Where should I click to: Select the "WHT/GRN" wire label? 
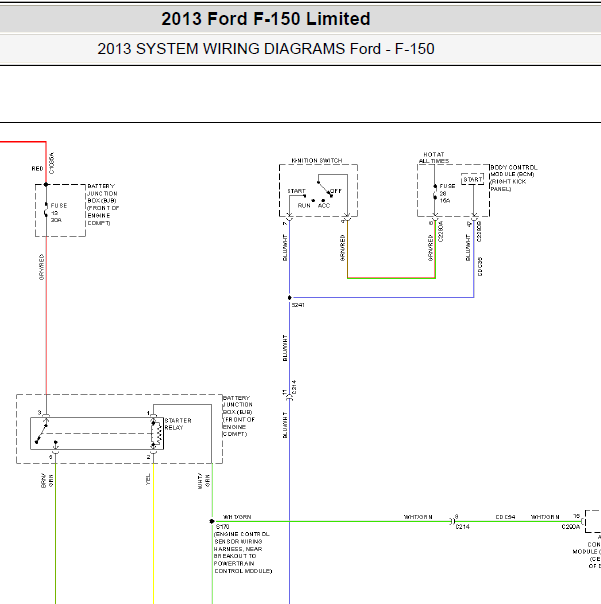point(204,481)
